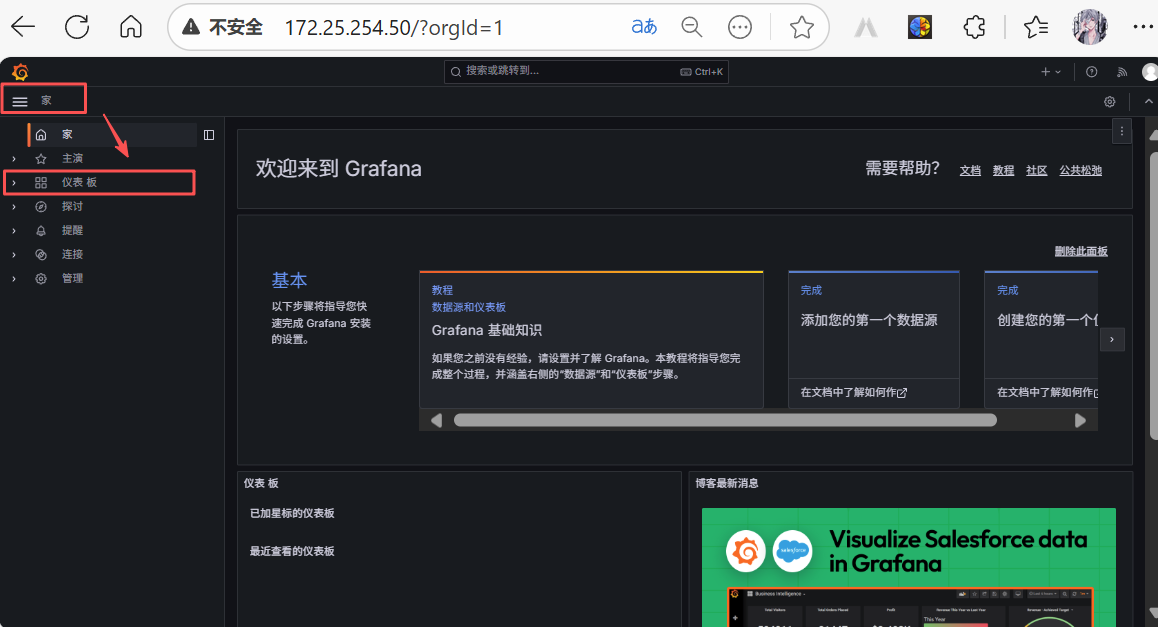Open the translate page icon in address bar

click(x=644, y=27)
